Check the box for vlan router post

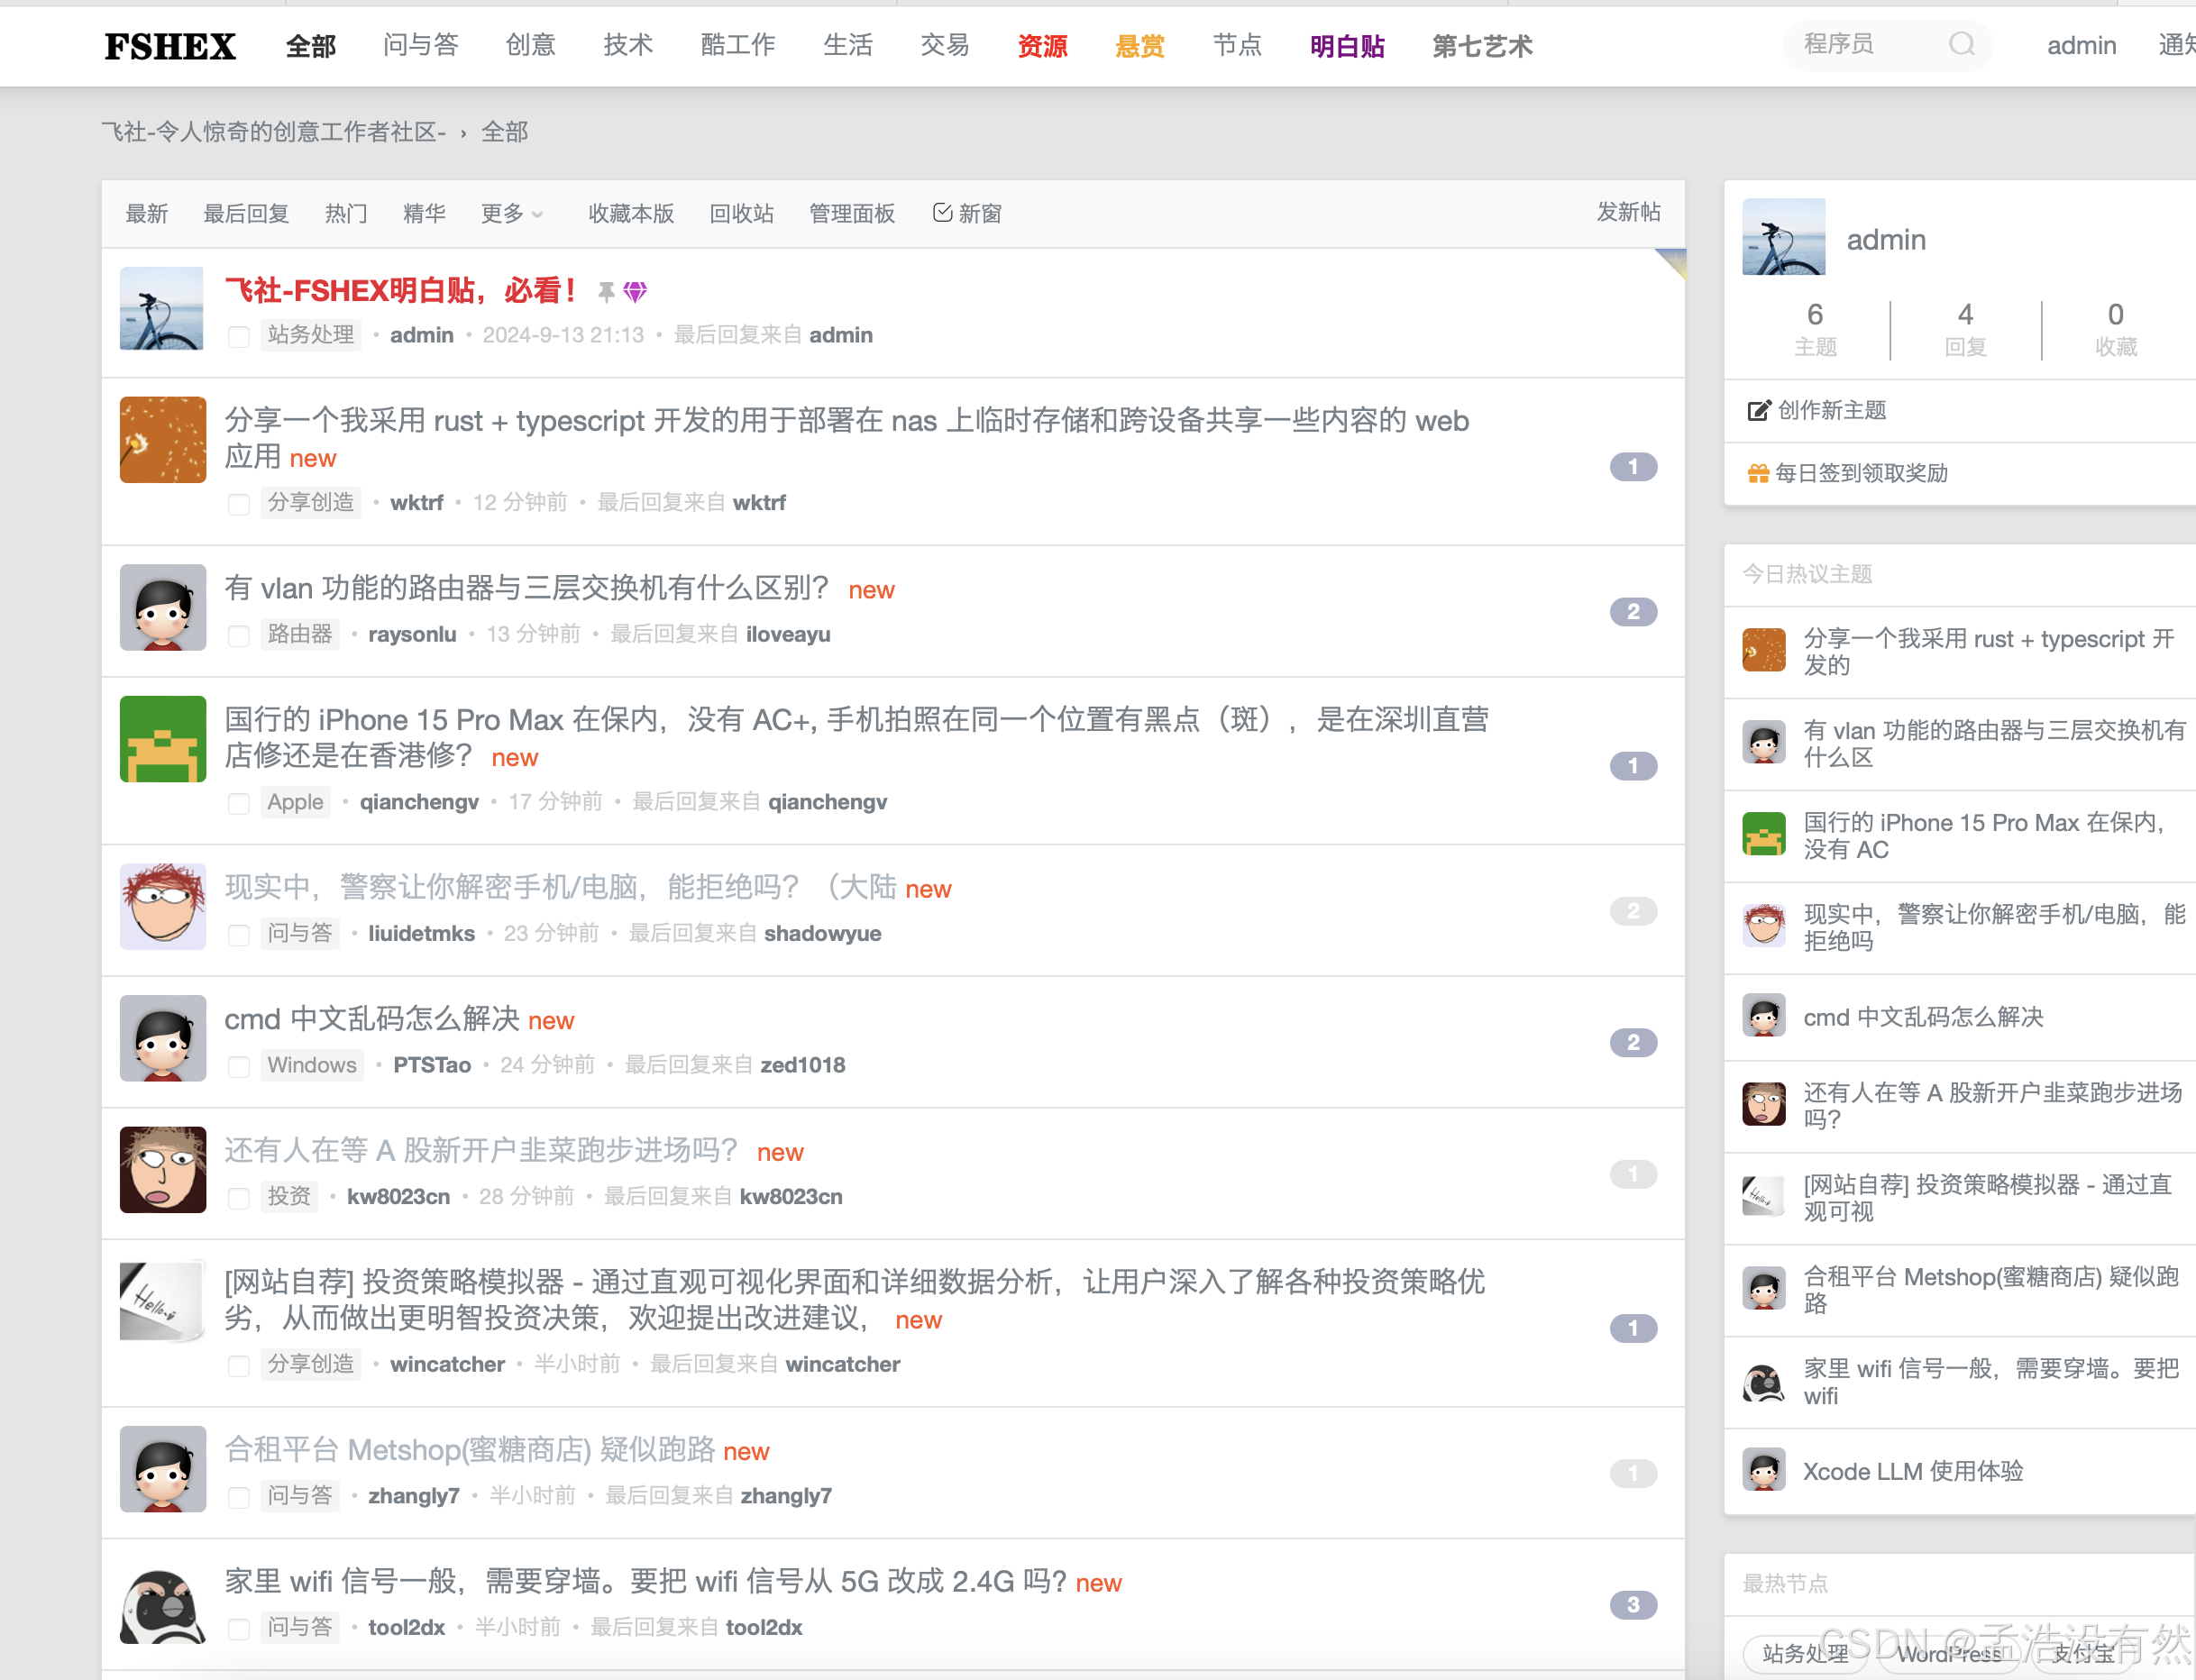(238, 636)
